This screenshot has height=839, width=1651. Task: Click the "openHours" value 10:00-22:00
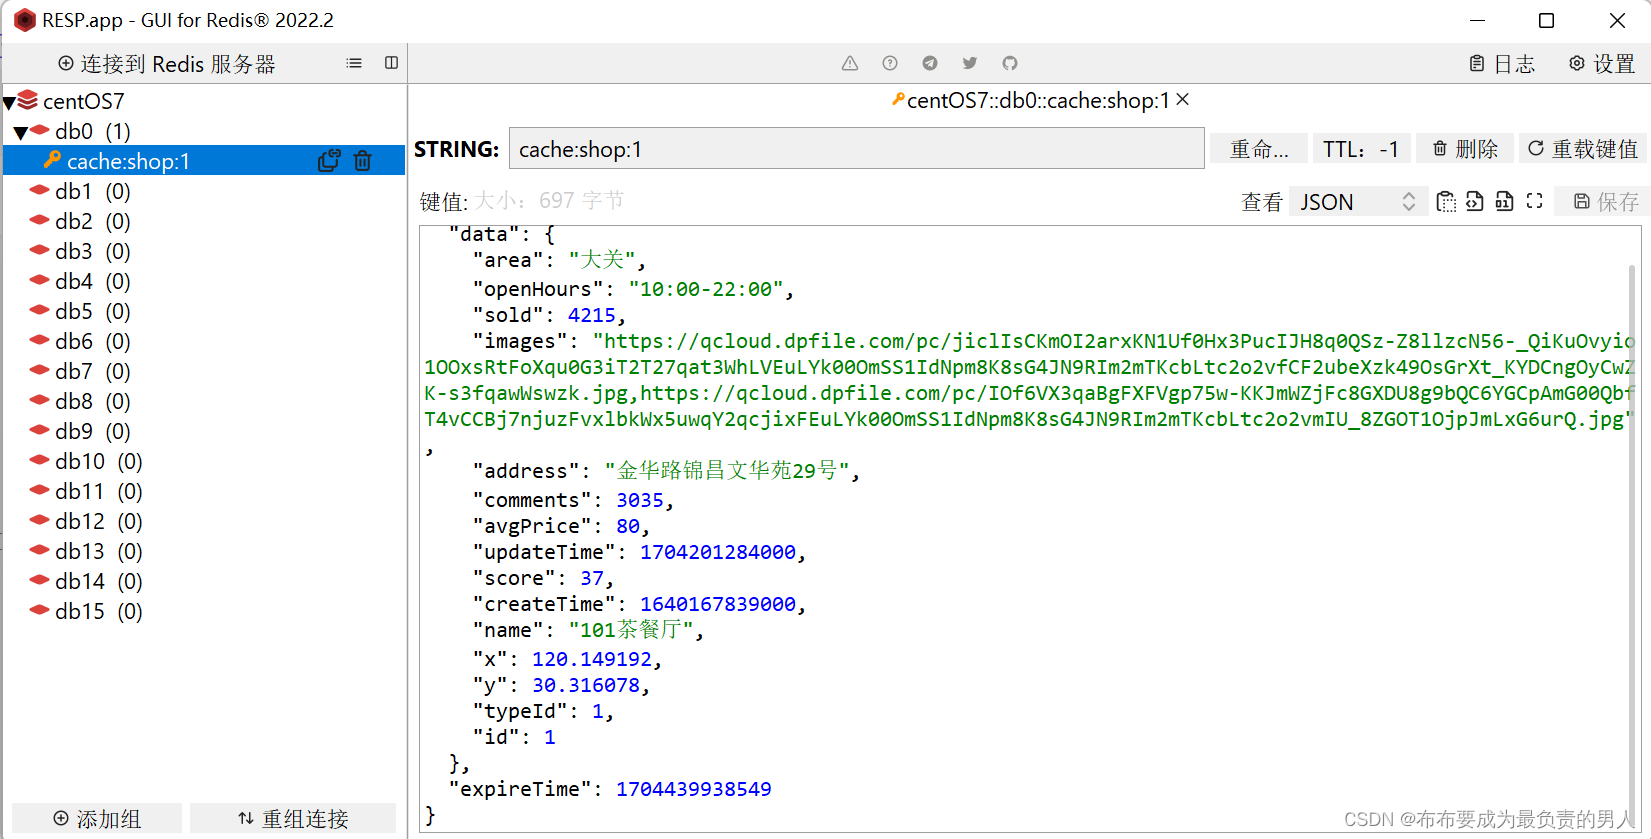(x=706, y=289)
